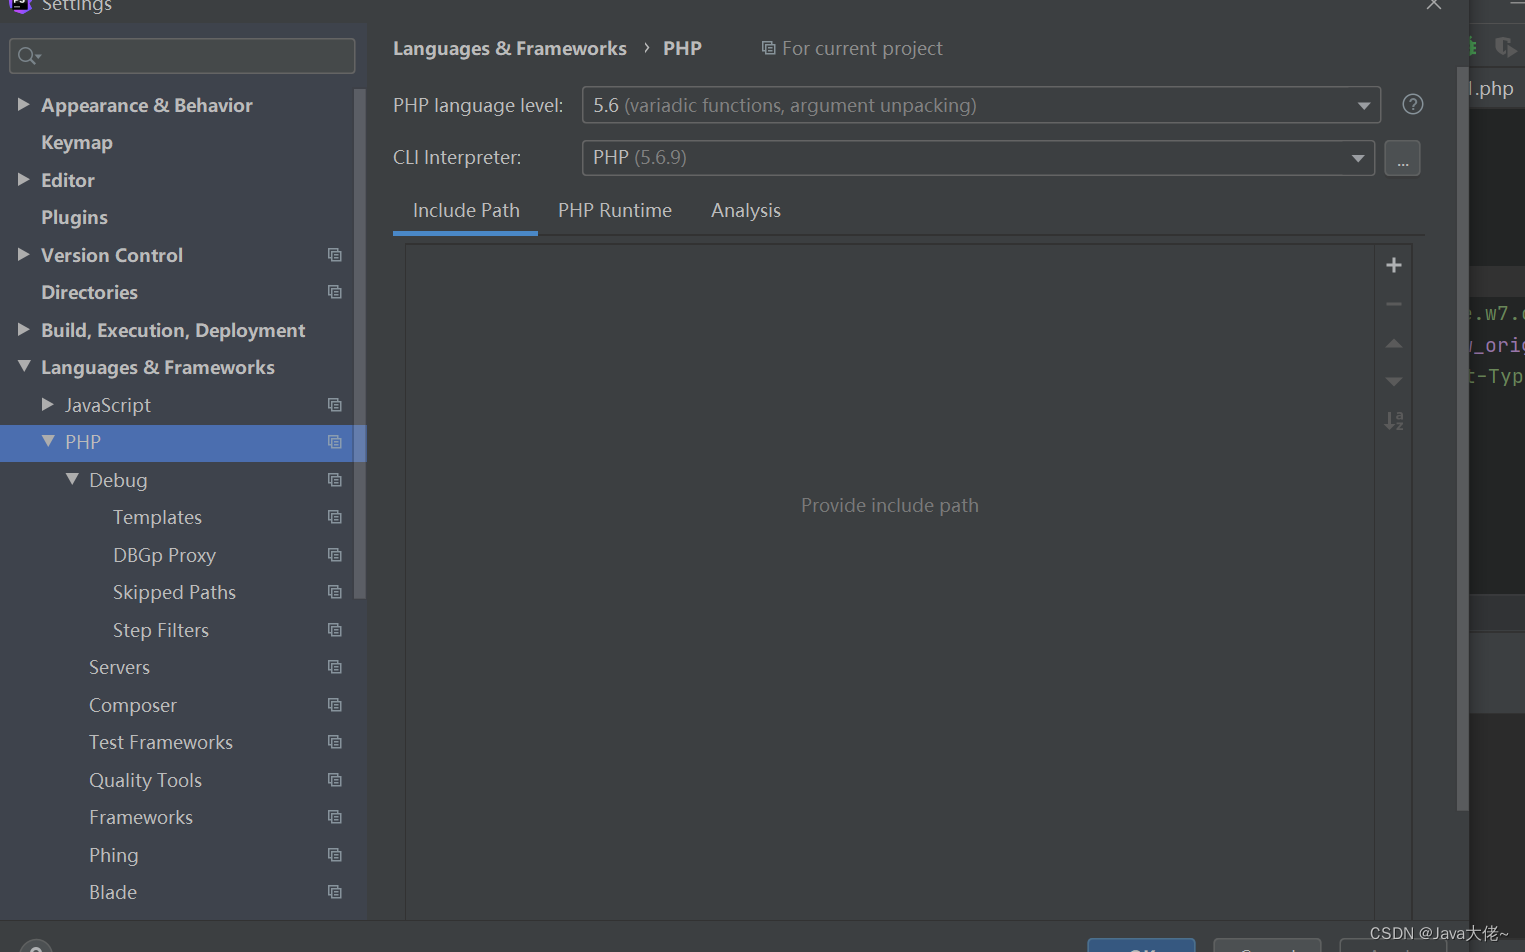Click the copy-settings icon beside Version Control

(x=334, y=255)
